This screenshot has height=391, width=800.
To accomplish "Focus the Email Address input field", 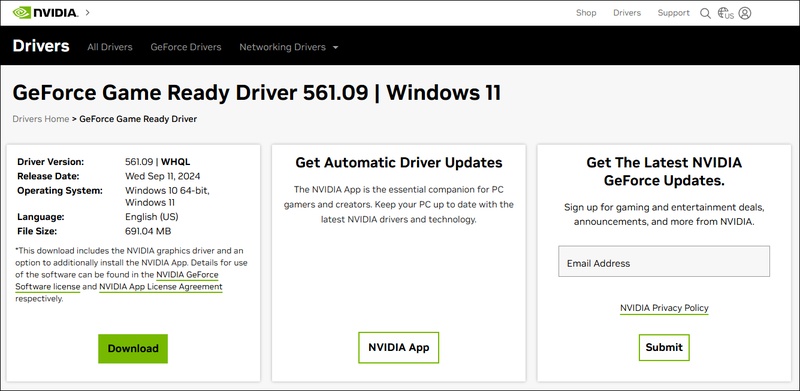I will (664, 261).
